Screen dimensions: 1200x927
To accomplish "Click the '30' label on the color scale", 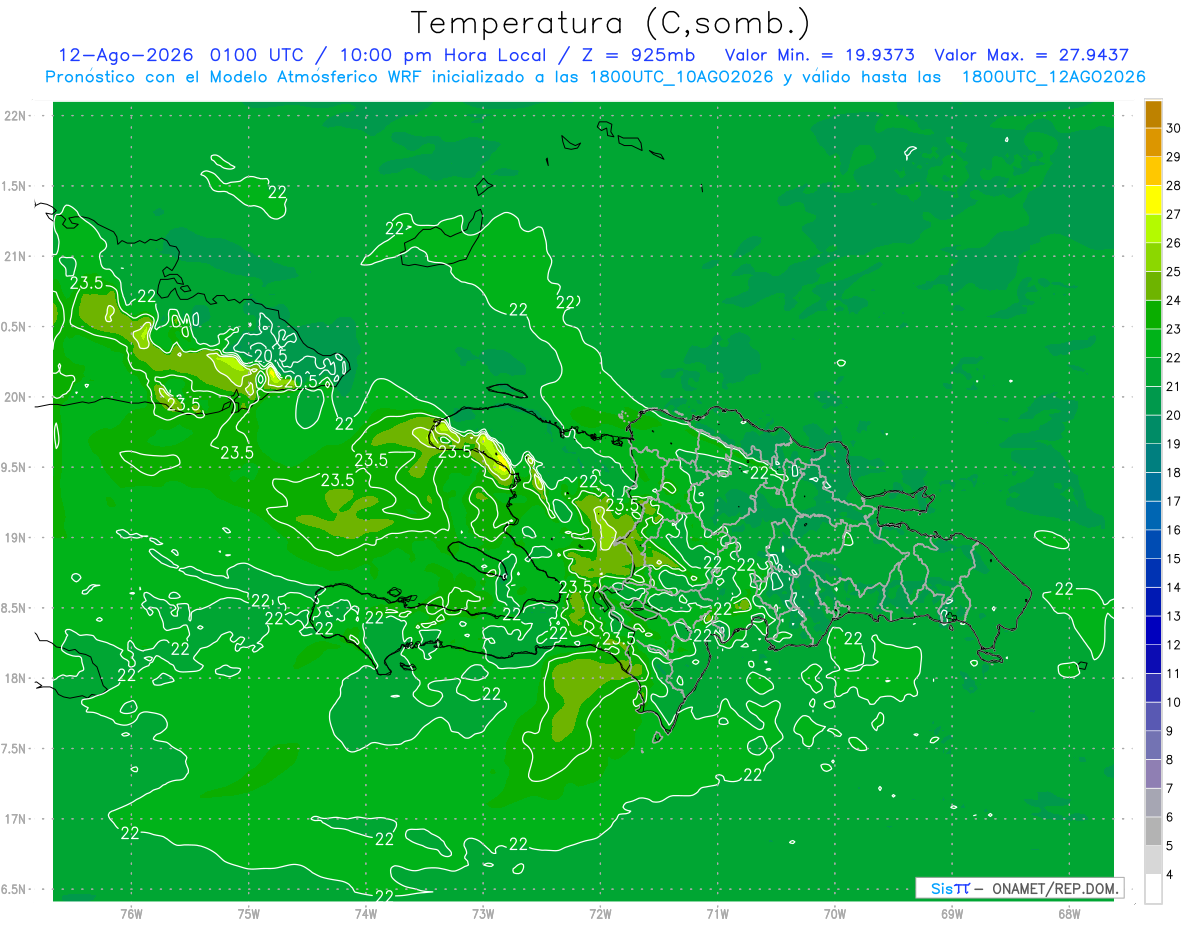I will [x=1174, y=129].
